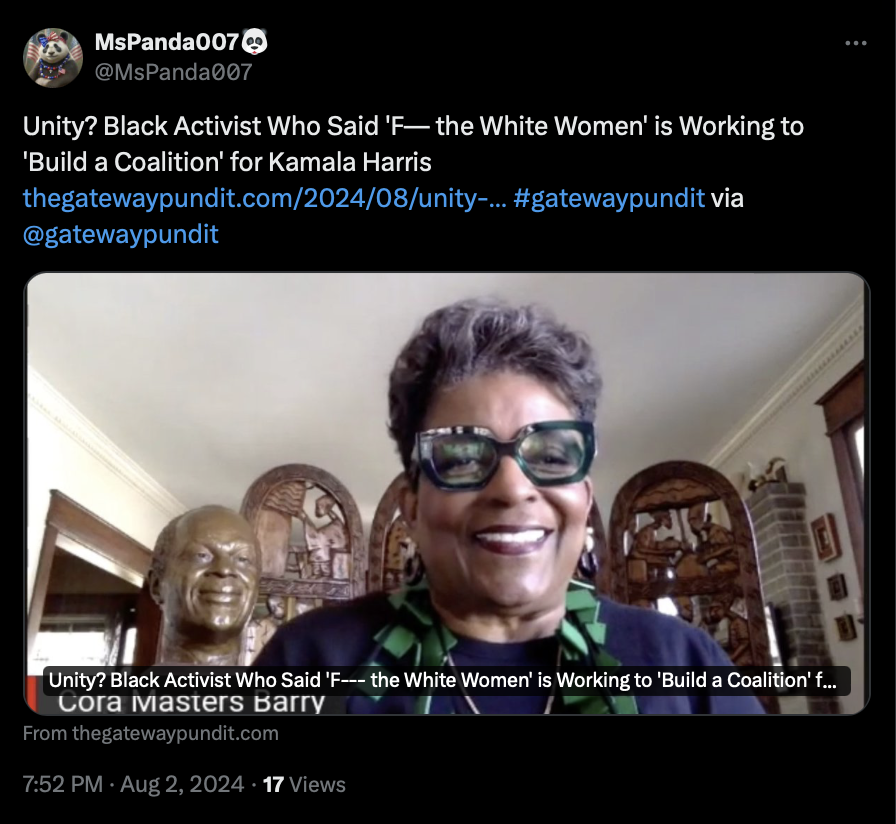This screenshot has width=896, height=824.
Task: Open the link preview card image
Action: click(447, 493)
